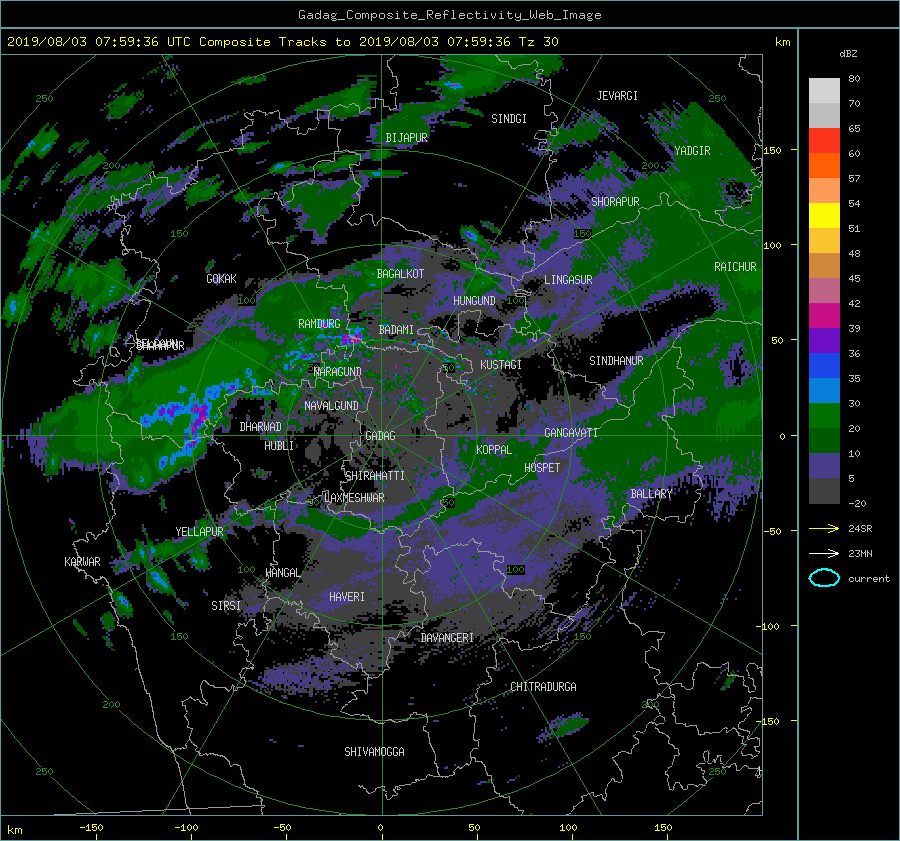Click the YELLAPUR city label
This screenshot has height=841, width=900.
(199, 532)
